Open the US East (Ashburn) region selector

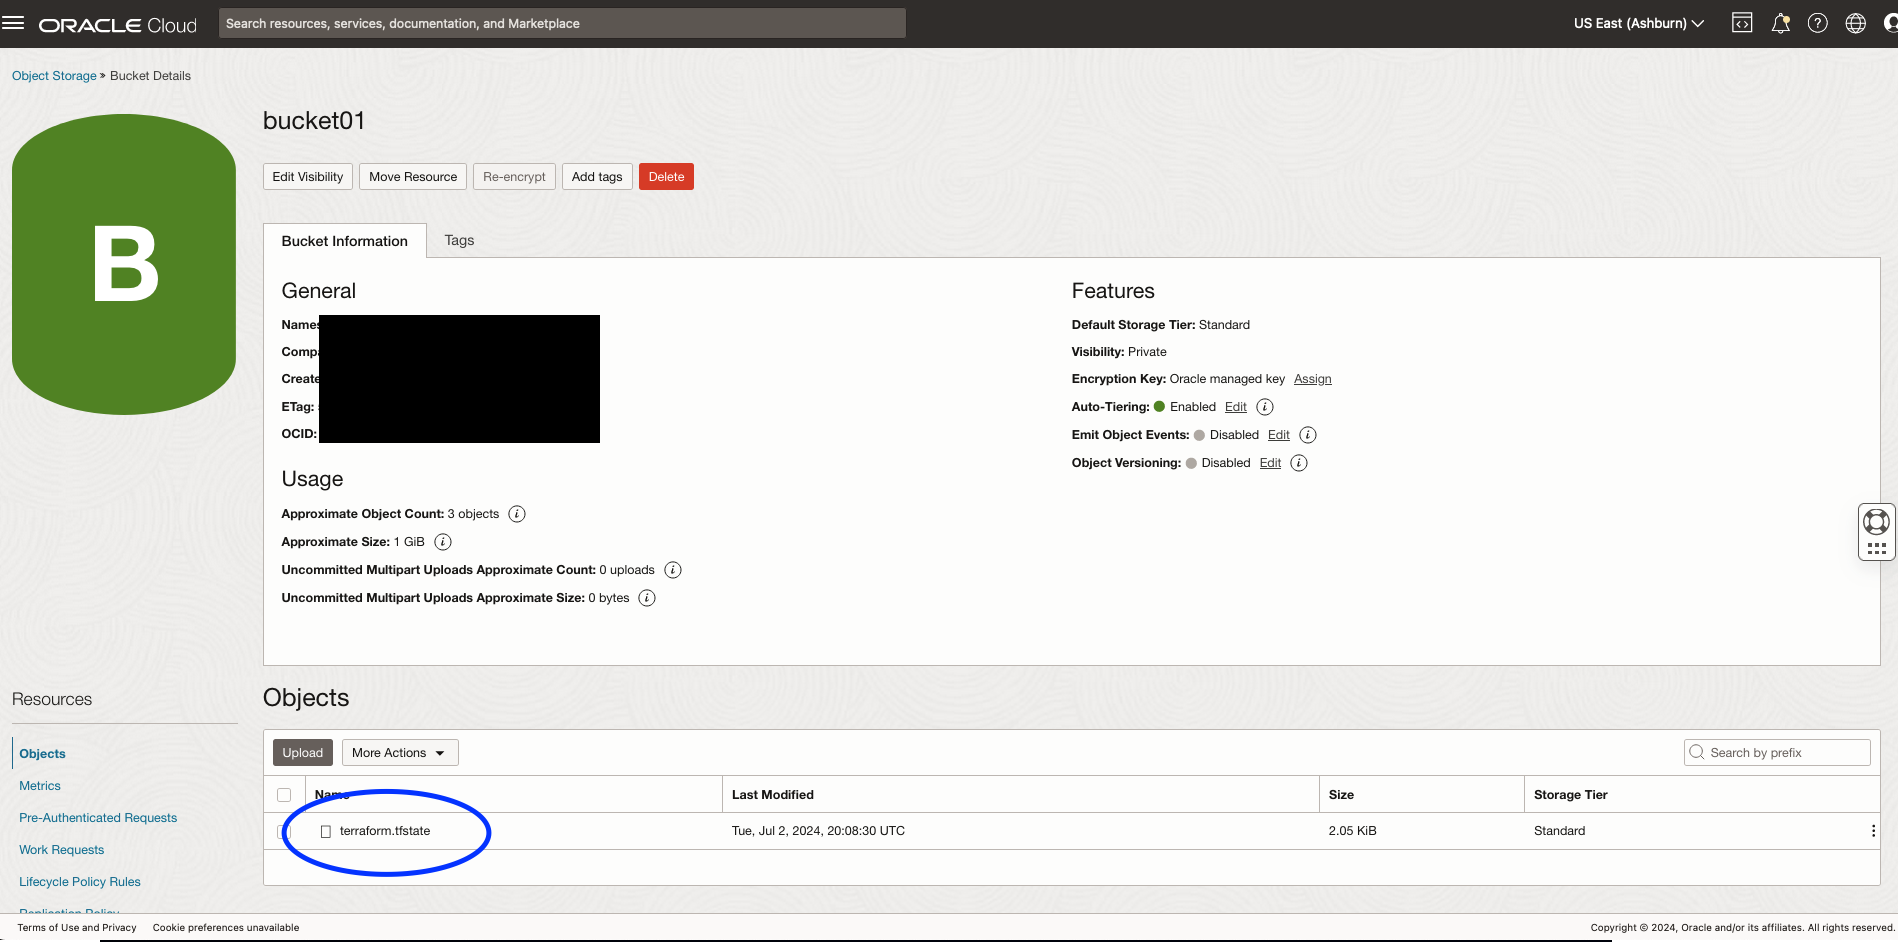click(1637, 22)
